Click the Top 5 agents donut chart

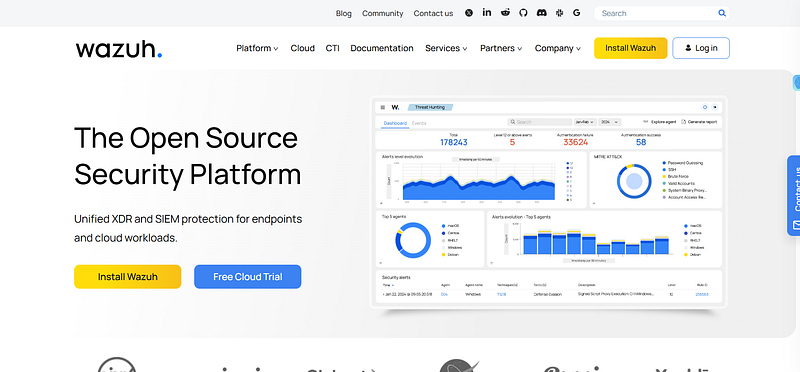(413, 240)
